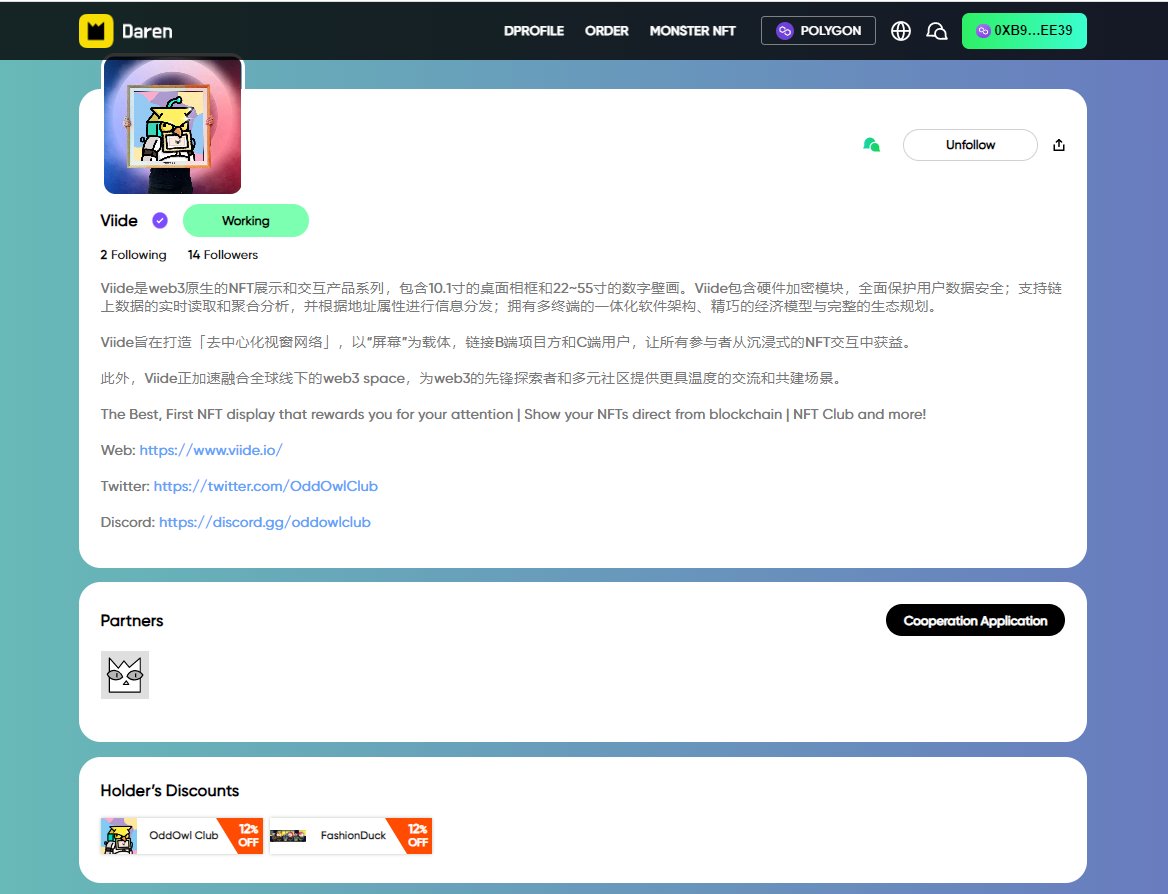Open the DPROFILE menu item
The image size is (1168, 894).
tap(533, 31)
